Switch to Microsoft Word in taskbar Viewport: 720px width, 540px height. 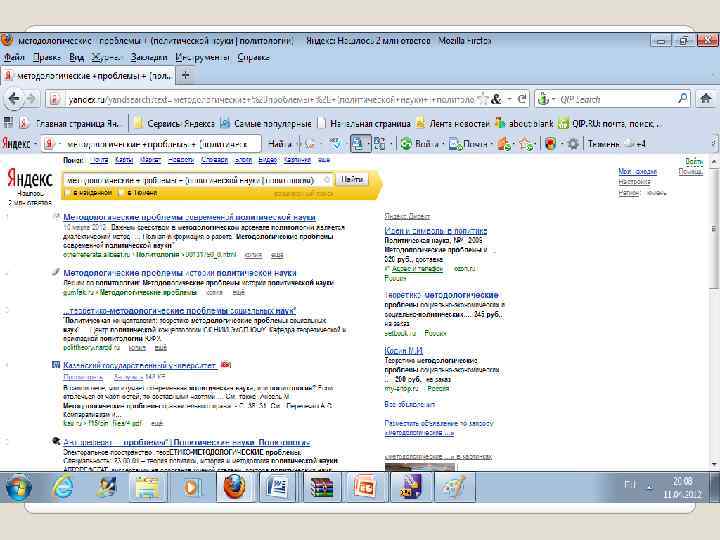(276, 487)
